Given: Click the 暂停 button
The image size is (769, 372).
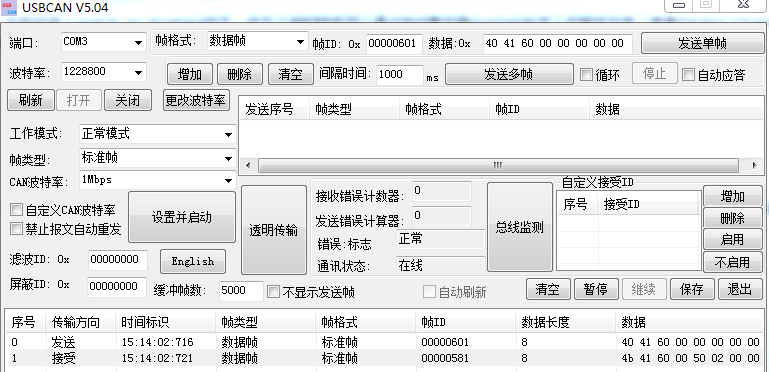Looking at the screenshot, I should (596, 289).
